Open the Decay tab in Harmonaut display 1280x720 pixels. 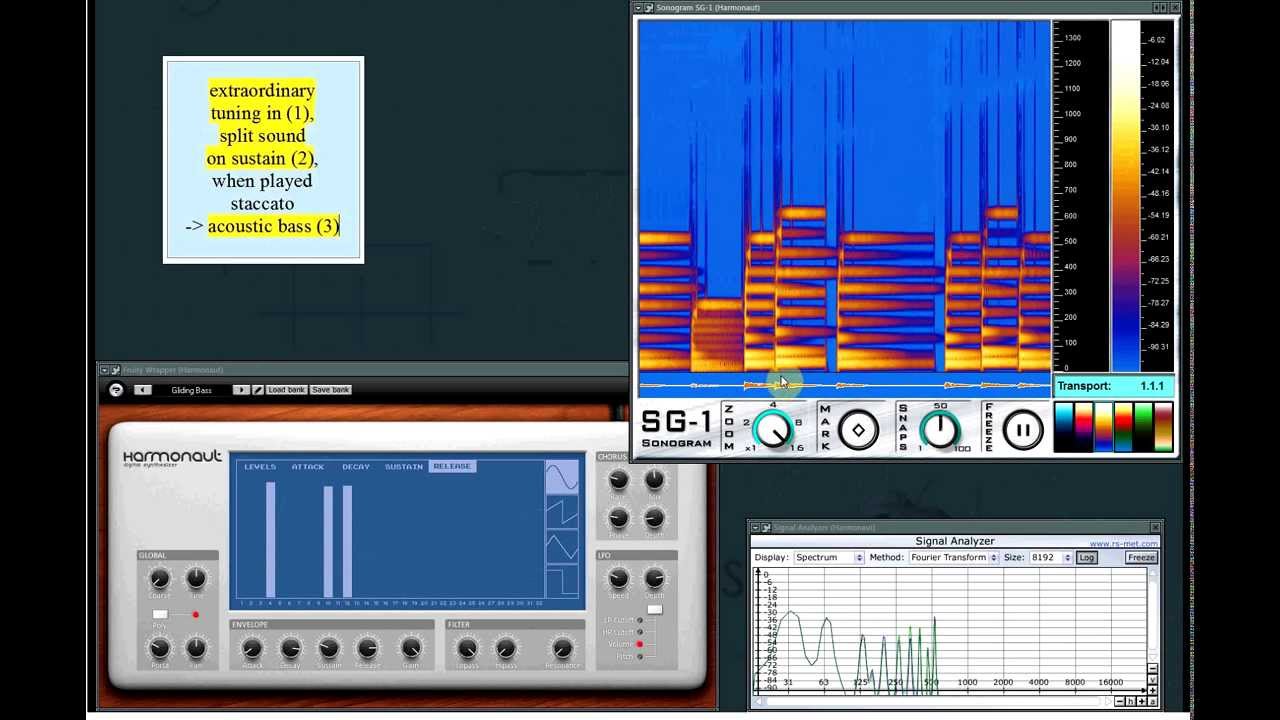pos(356,467)
